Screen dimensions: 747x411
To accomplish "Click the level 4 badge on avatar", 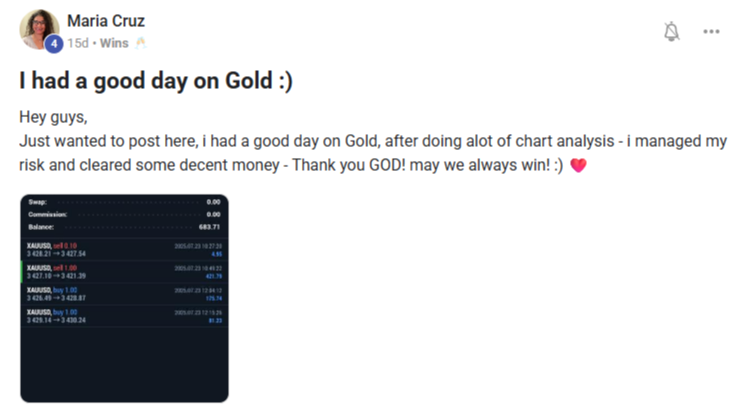I will point(54,44).
